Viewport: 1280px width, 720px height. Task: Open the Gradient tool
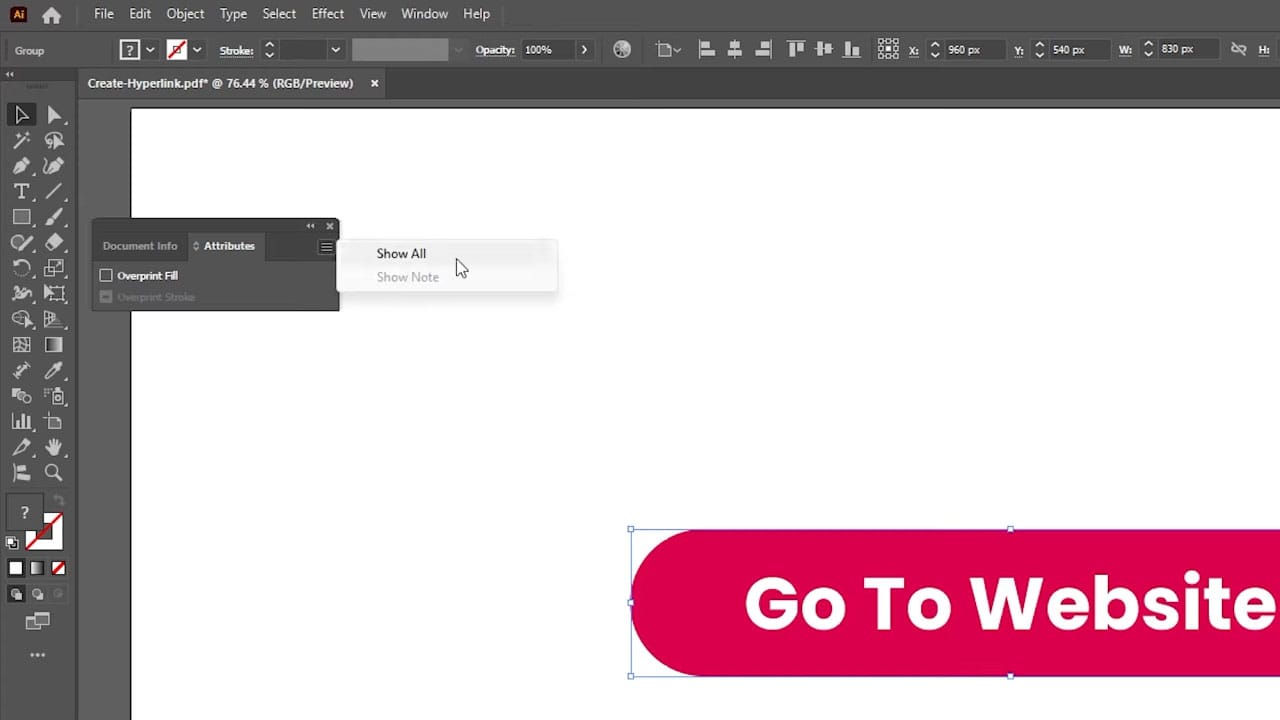point(54,343)
